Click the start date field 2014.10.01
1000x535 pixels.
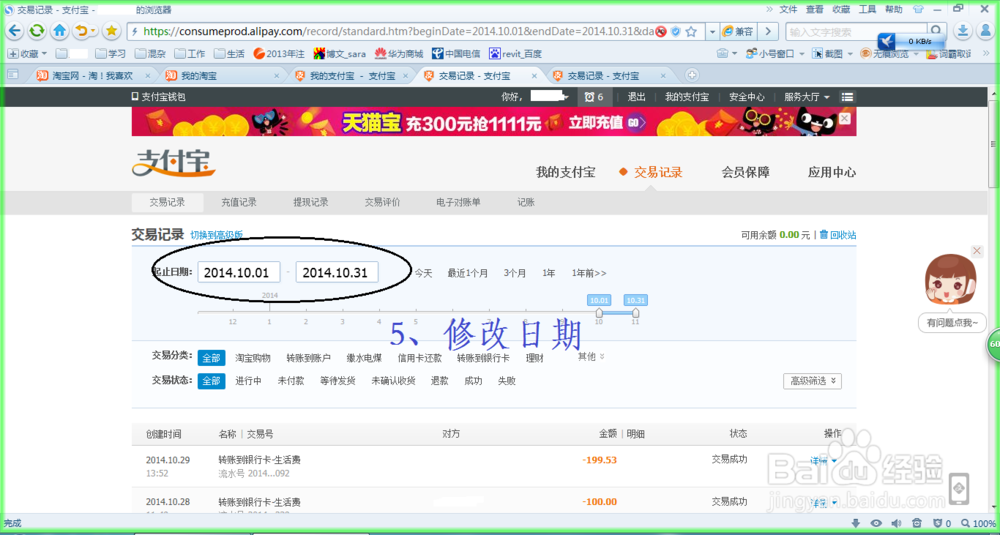[239, 272]
